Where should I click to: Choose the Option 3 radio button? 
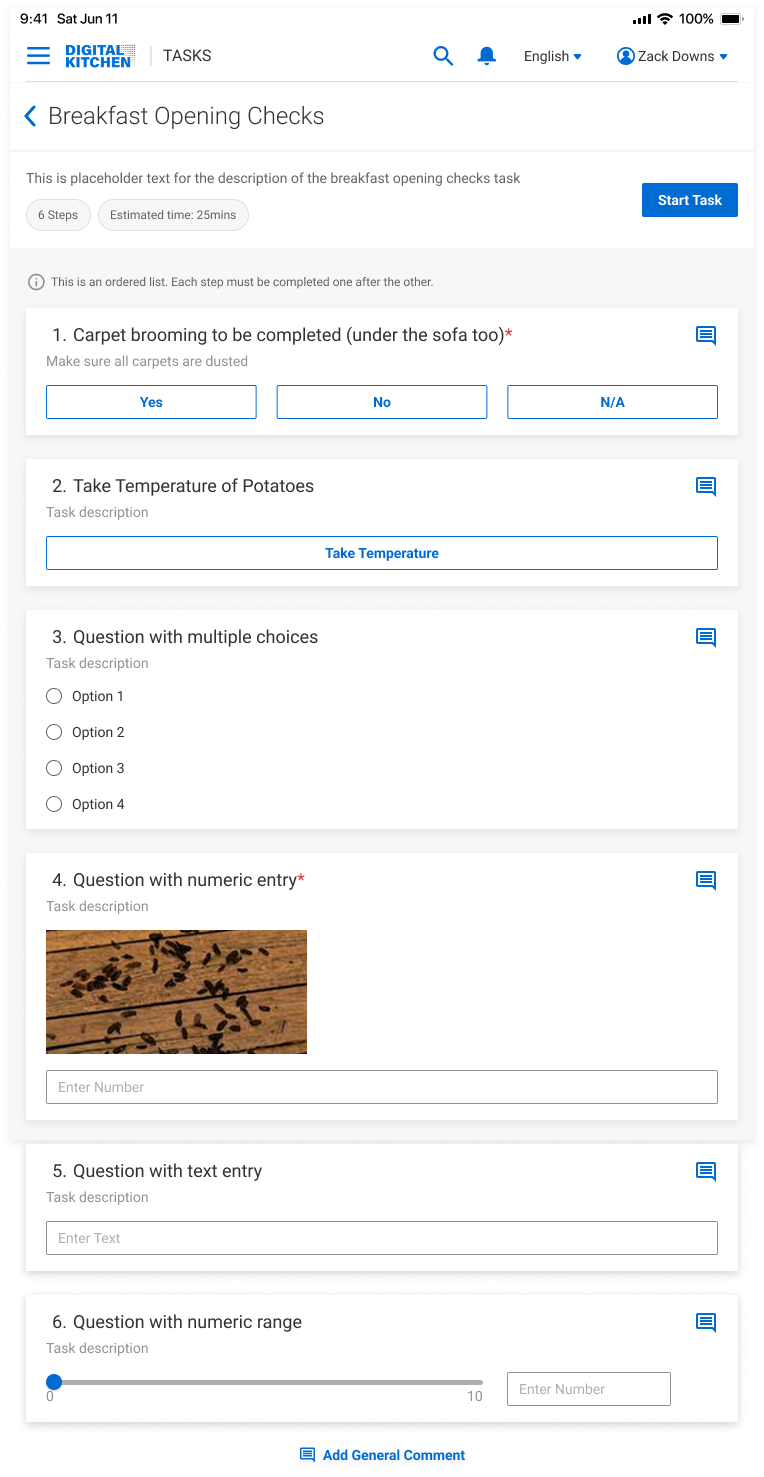(54, 768)
